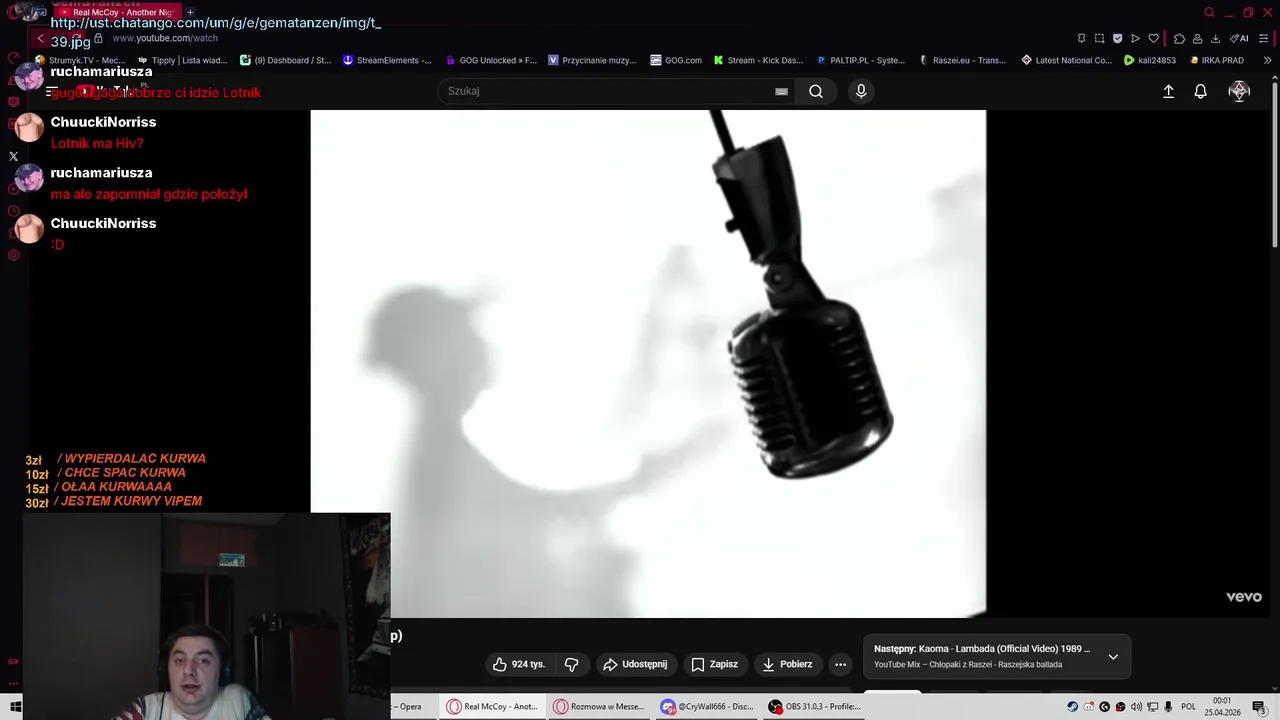Screen dimensions: 1280x720
Task: Open Opera easy setup sliders icon
Action: [x=1264, y=38]
